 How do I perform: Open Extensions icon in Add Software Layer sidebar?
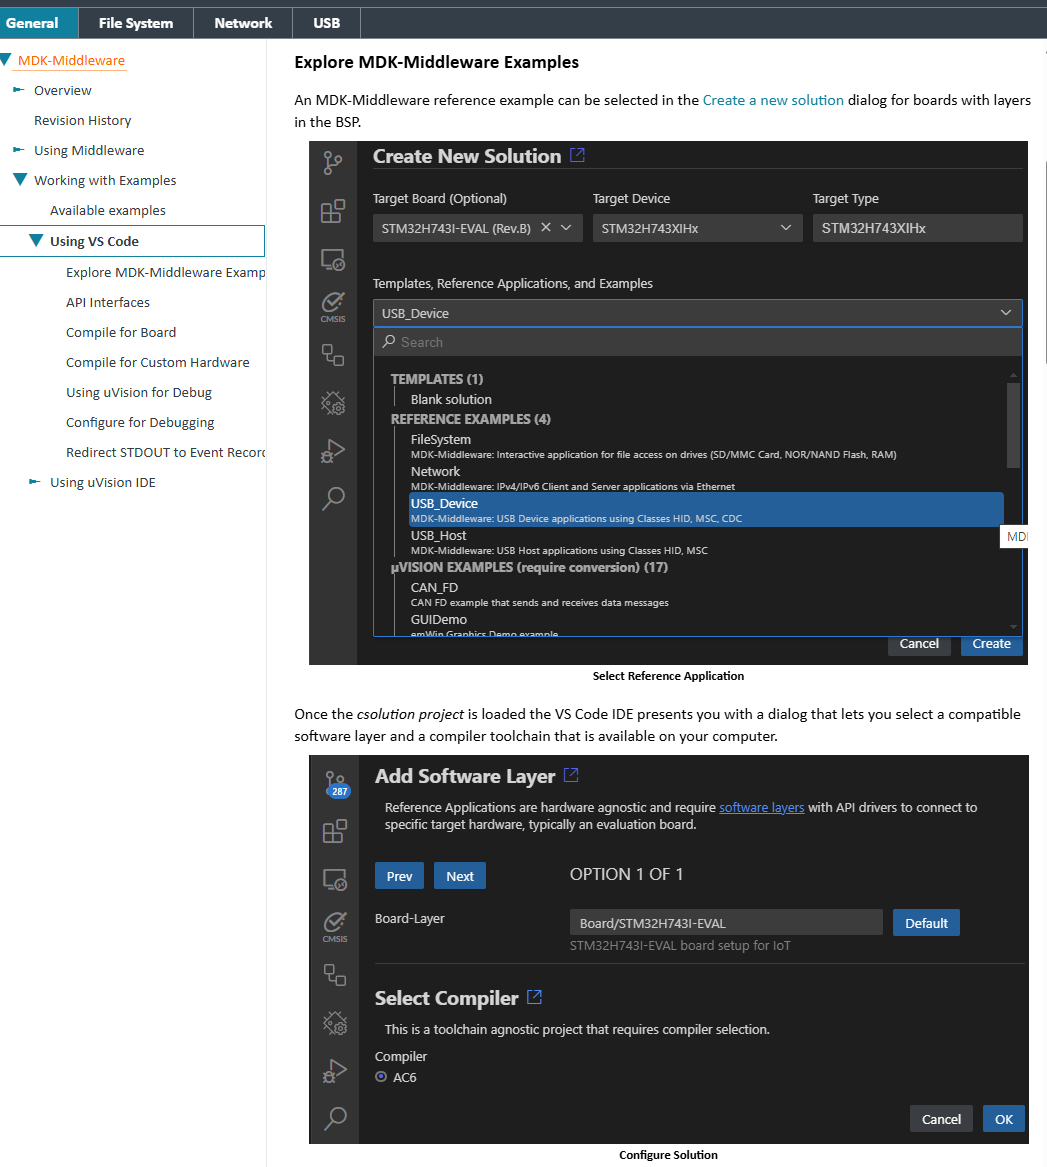tap(335, 831)
